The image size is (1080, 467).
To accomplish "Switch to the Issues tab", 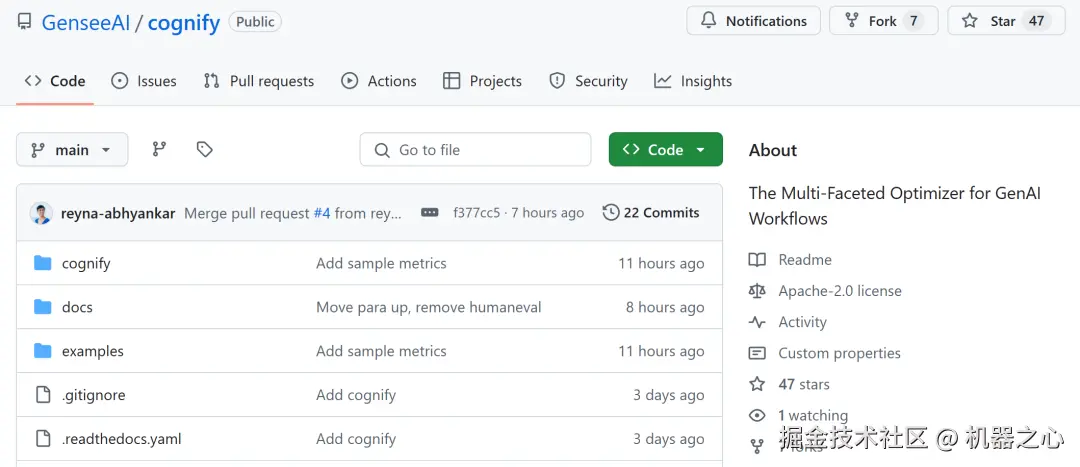I will coord(144,81).
